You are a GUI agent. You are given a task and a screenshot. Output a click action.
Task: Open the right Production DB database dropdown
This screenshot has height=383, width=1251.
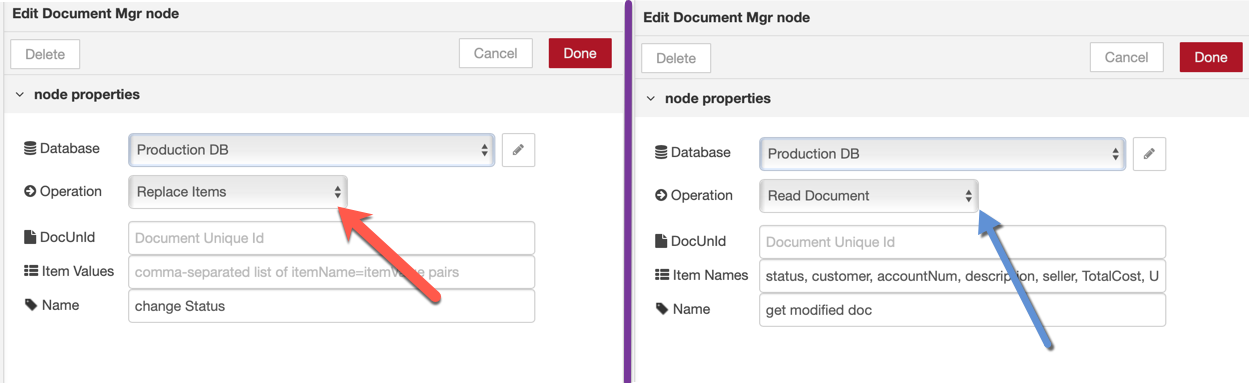(942, 154)
